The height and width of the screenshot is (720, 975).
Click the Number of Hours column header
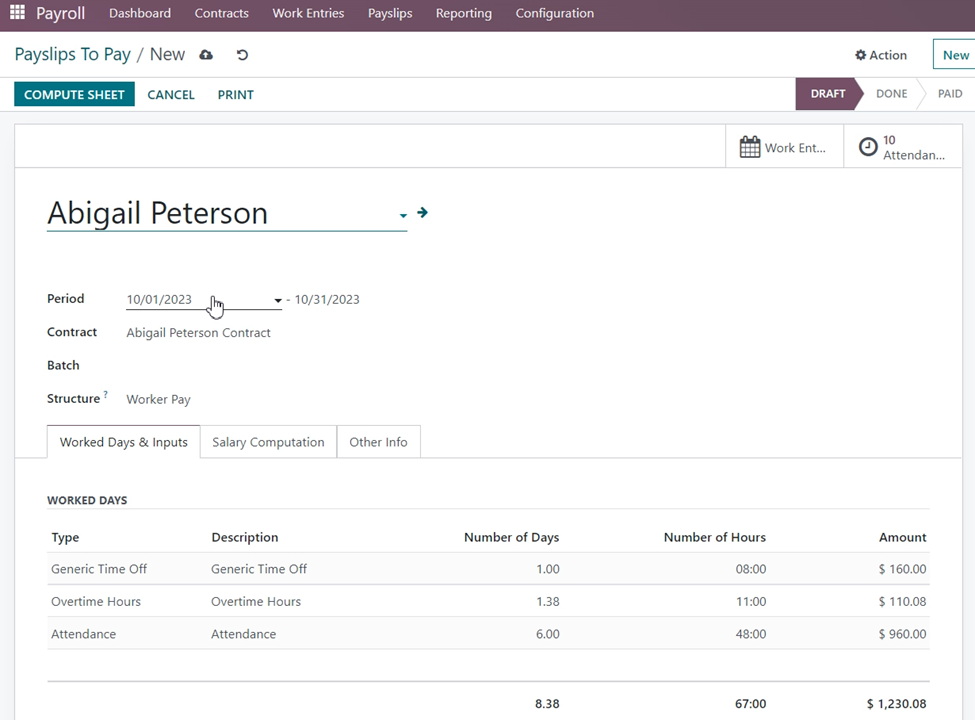click(714, 537)
